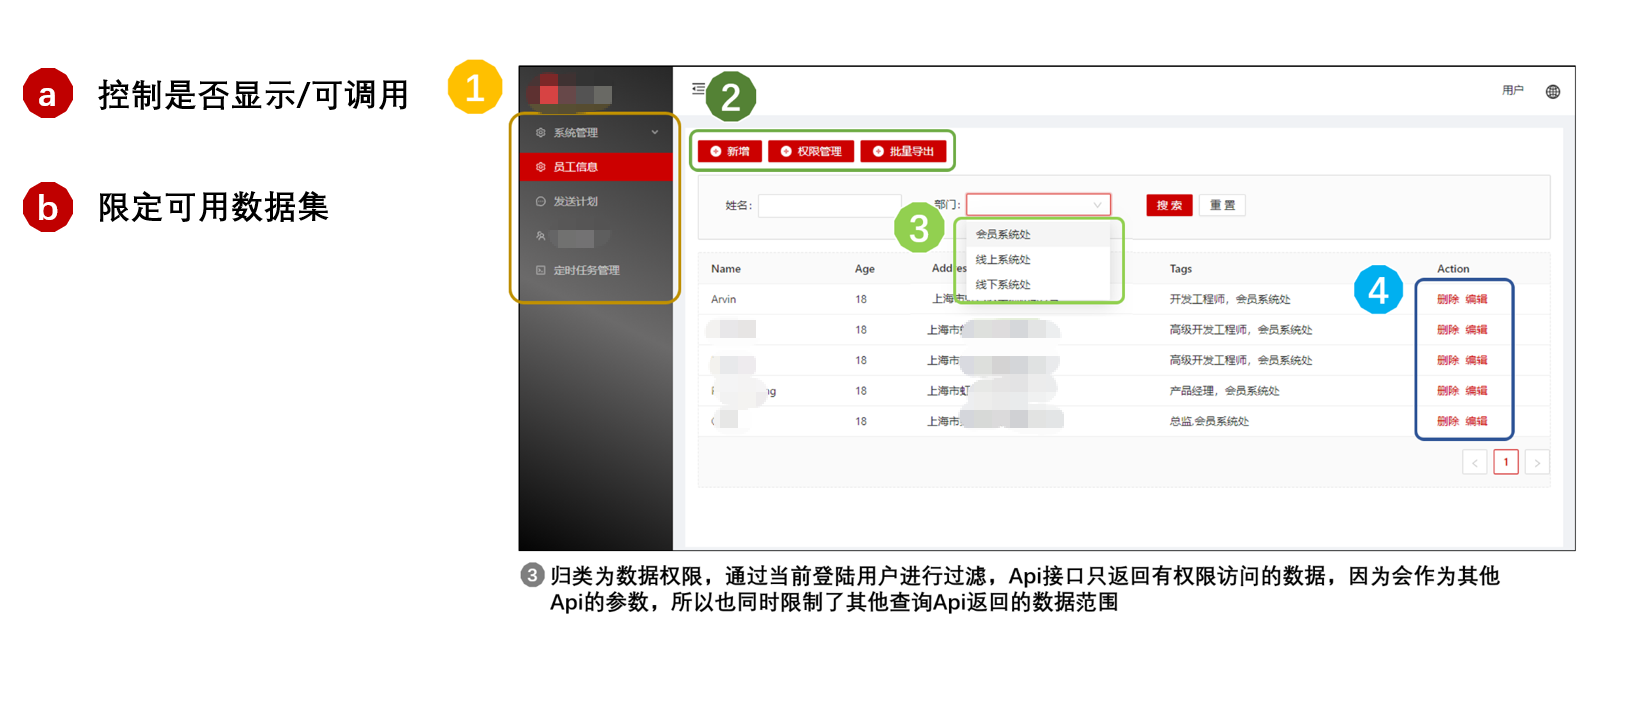
Task: Click the 重置 button
Action: (x=1222, y=205)
